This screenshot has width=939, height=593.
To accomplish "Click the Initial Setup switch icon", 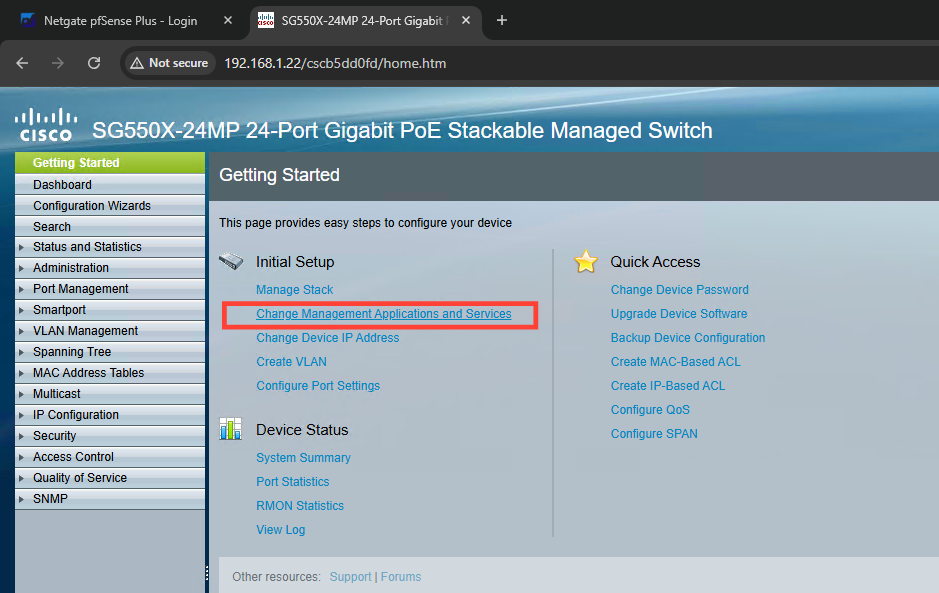I will coord(231,262).
